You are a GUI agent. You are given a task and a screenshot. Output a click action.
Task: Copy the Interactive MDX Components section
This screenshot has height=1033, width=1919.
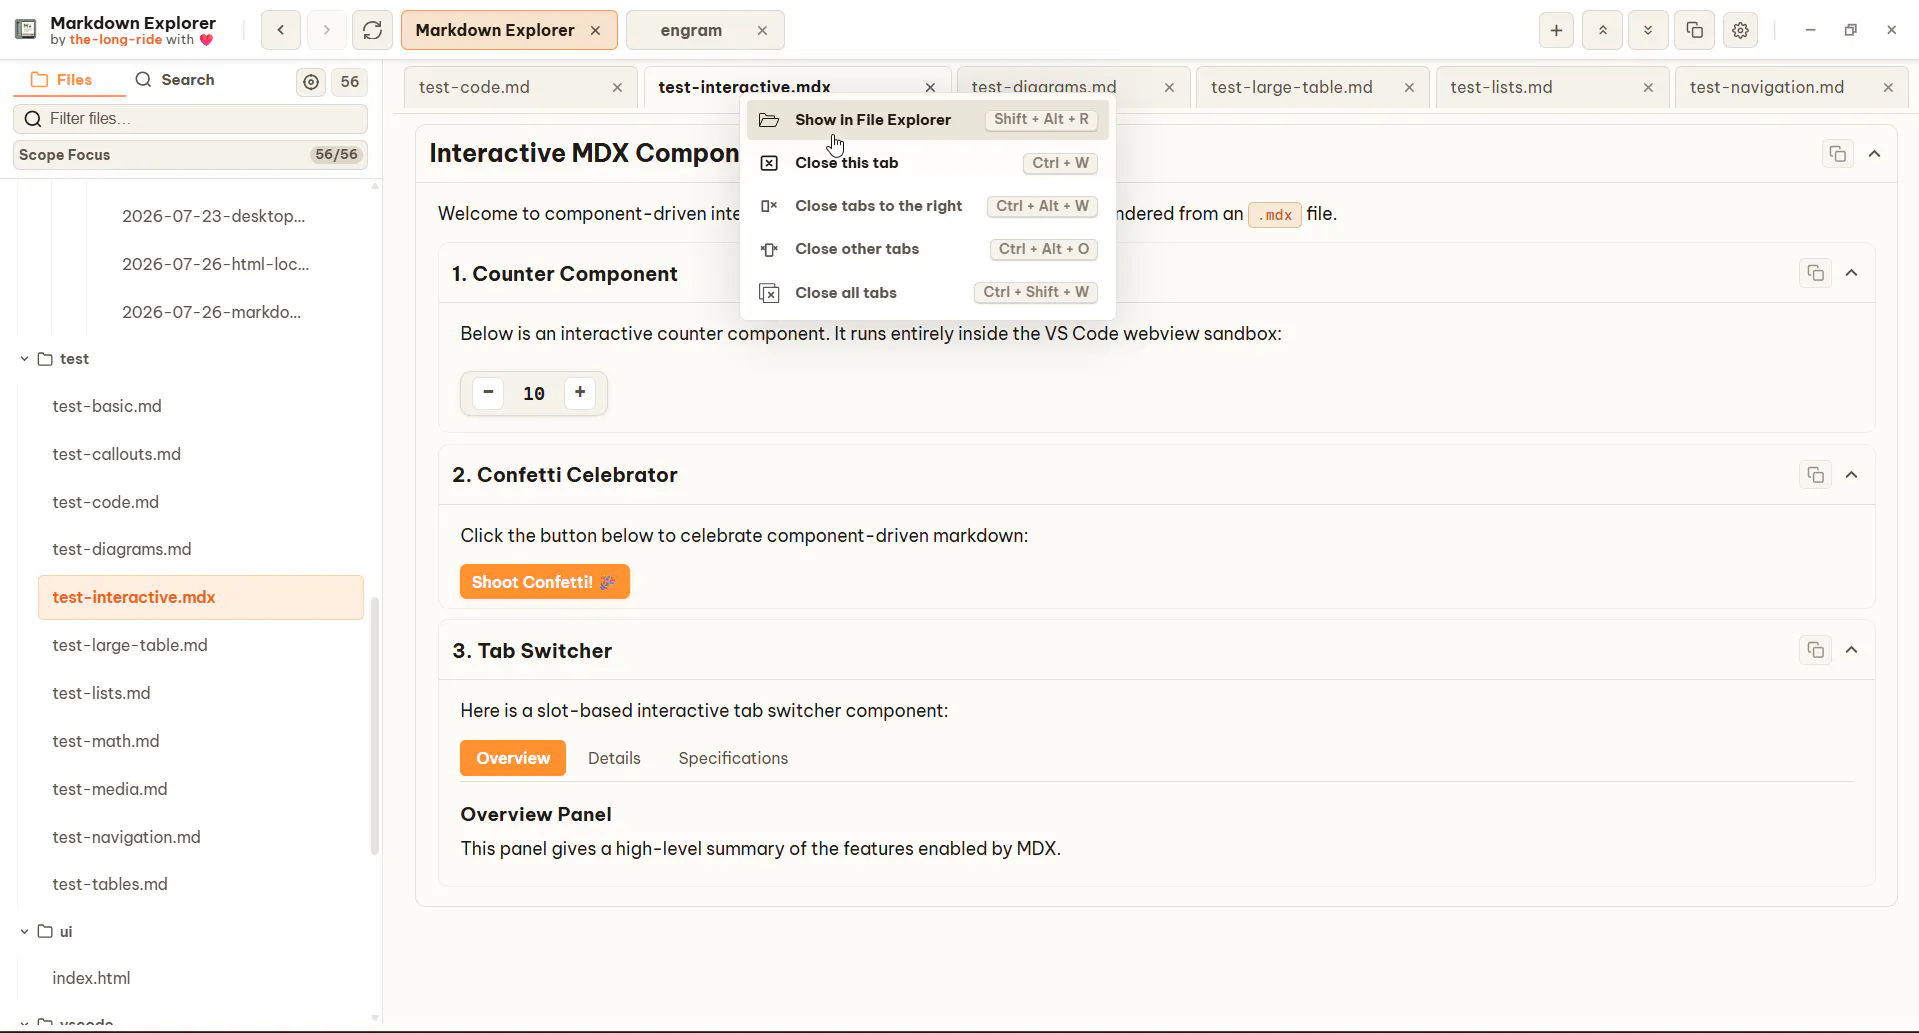1837,154
